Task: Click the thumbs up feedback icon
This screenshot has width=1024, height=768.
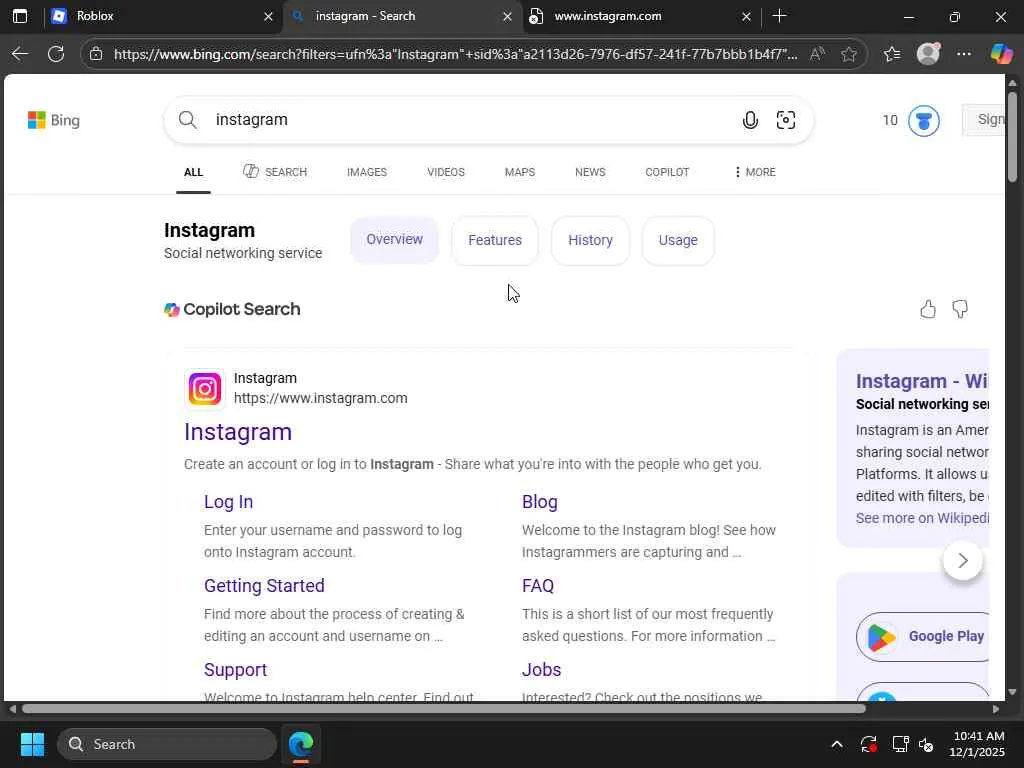Action: [928, 309]
